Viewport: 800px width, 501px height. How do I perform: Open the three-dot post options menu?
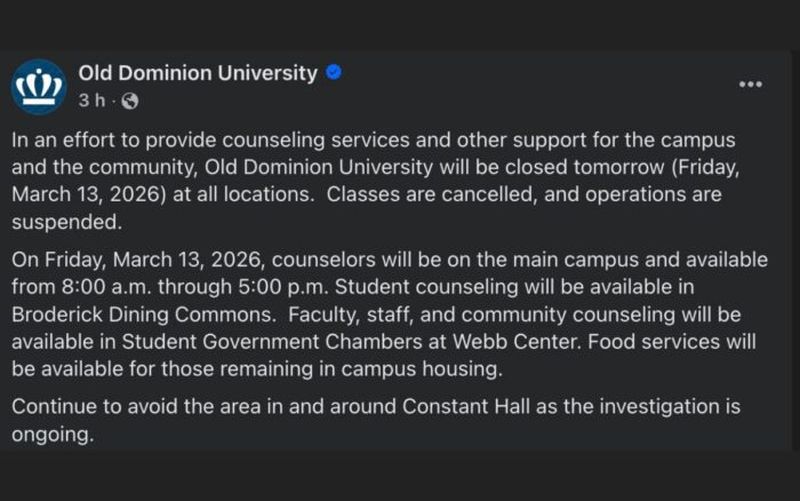(750, 84)
